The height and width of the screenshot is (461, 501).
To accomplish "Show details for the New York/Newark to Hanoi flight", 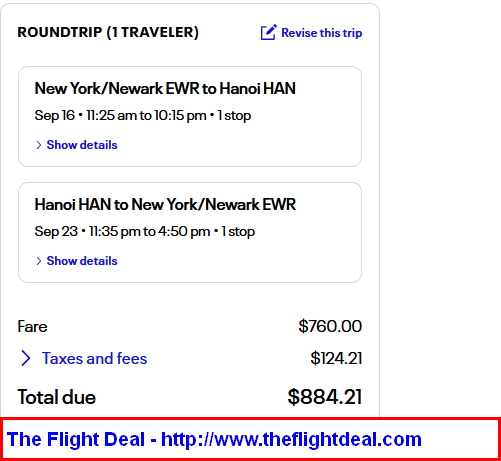I will (82, 145).
